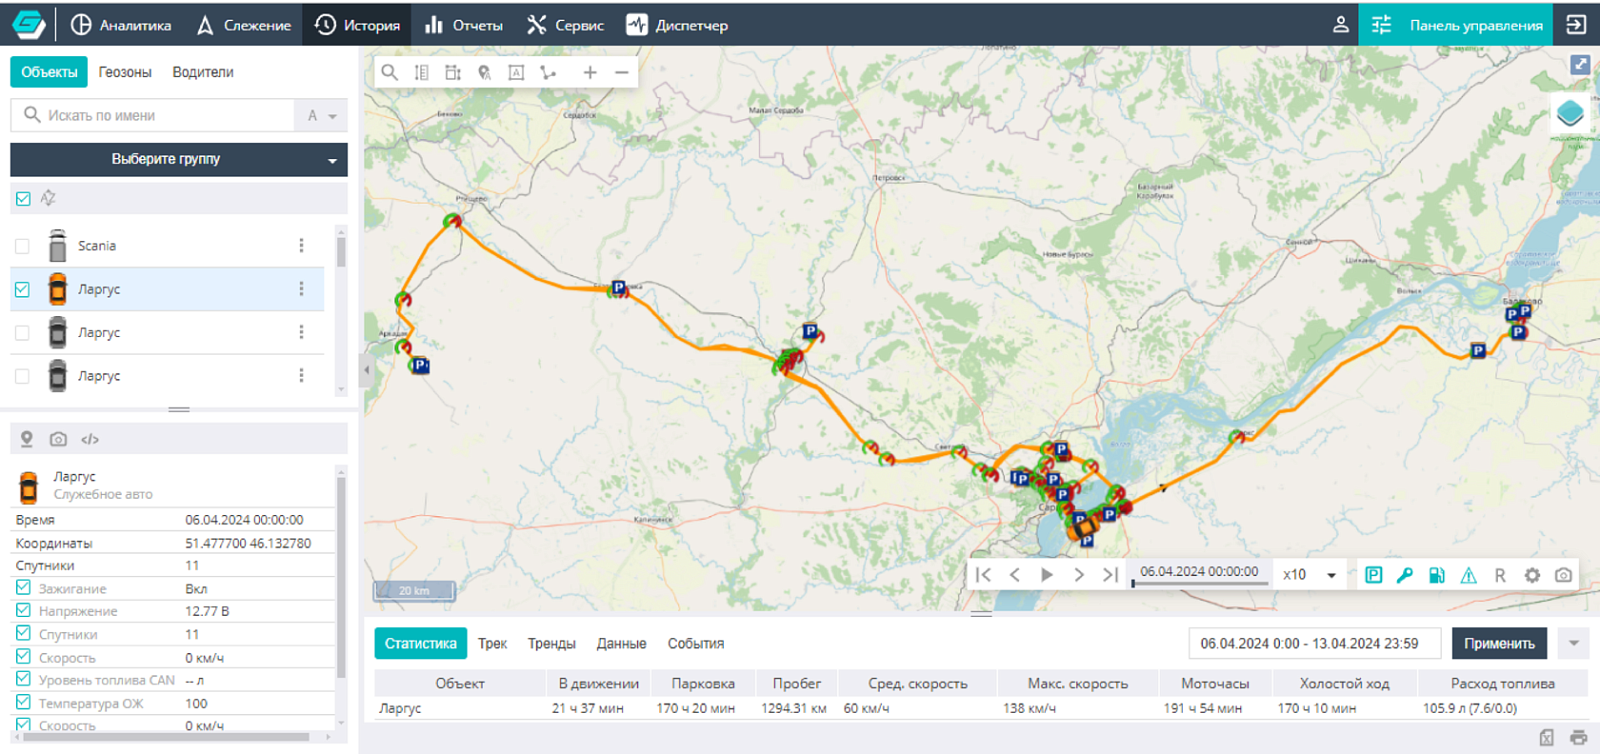Switch to the Геозоны tab
Image resolution: width=1600 pixels, height=754 pixels.
tap(125, 72)
